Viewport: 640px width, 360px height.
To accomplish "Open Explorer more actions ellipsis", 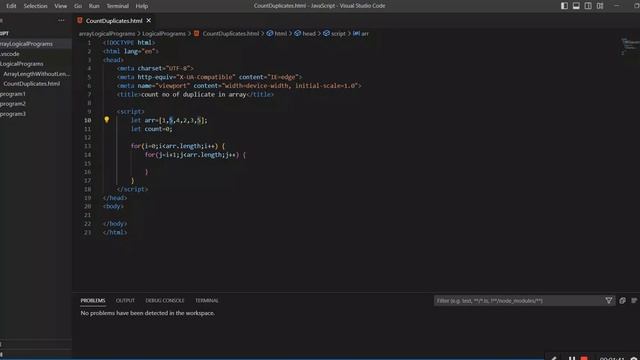I will pos(61,20).
